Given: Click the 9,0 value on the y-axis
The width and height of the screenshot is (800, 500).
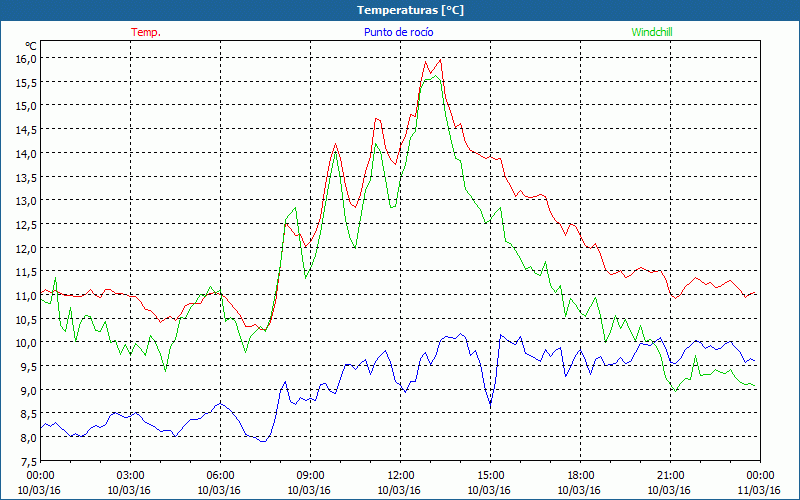Looking at the screenshot, I should click(x=25, y=390).
